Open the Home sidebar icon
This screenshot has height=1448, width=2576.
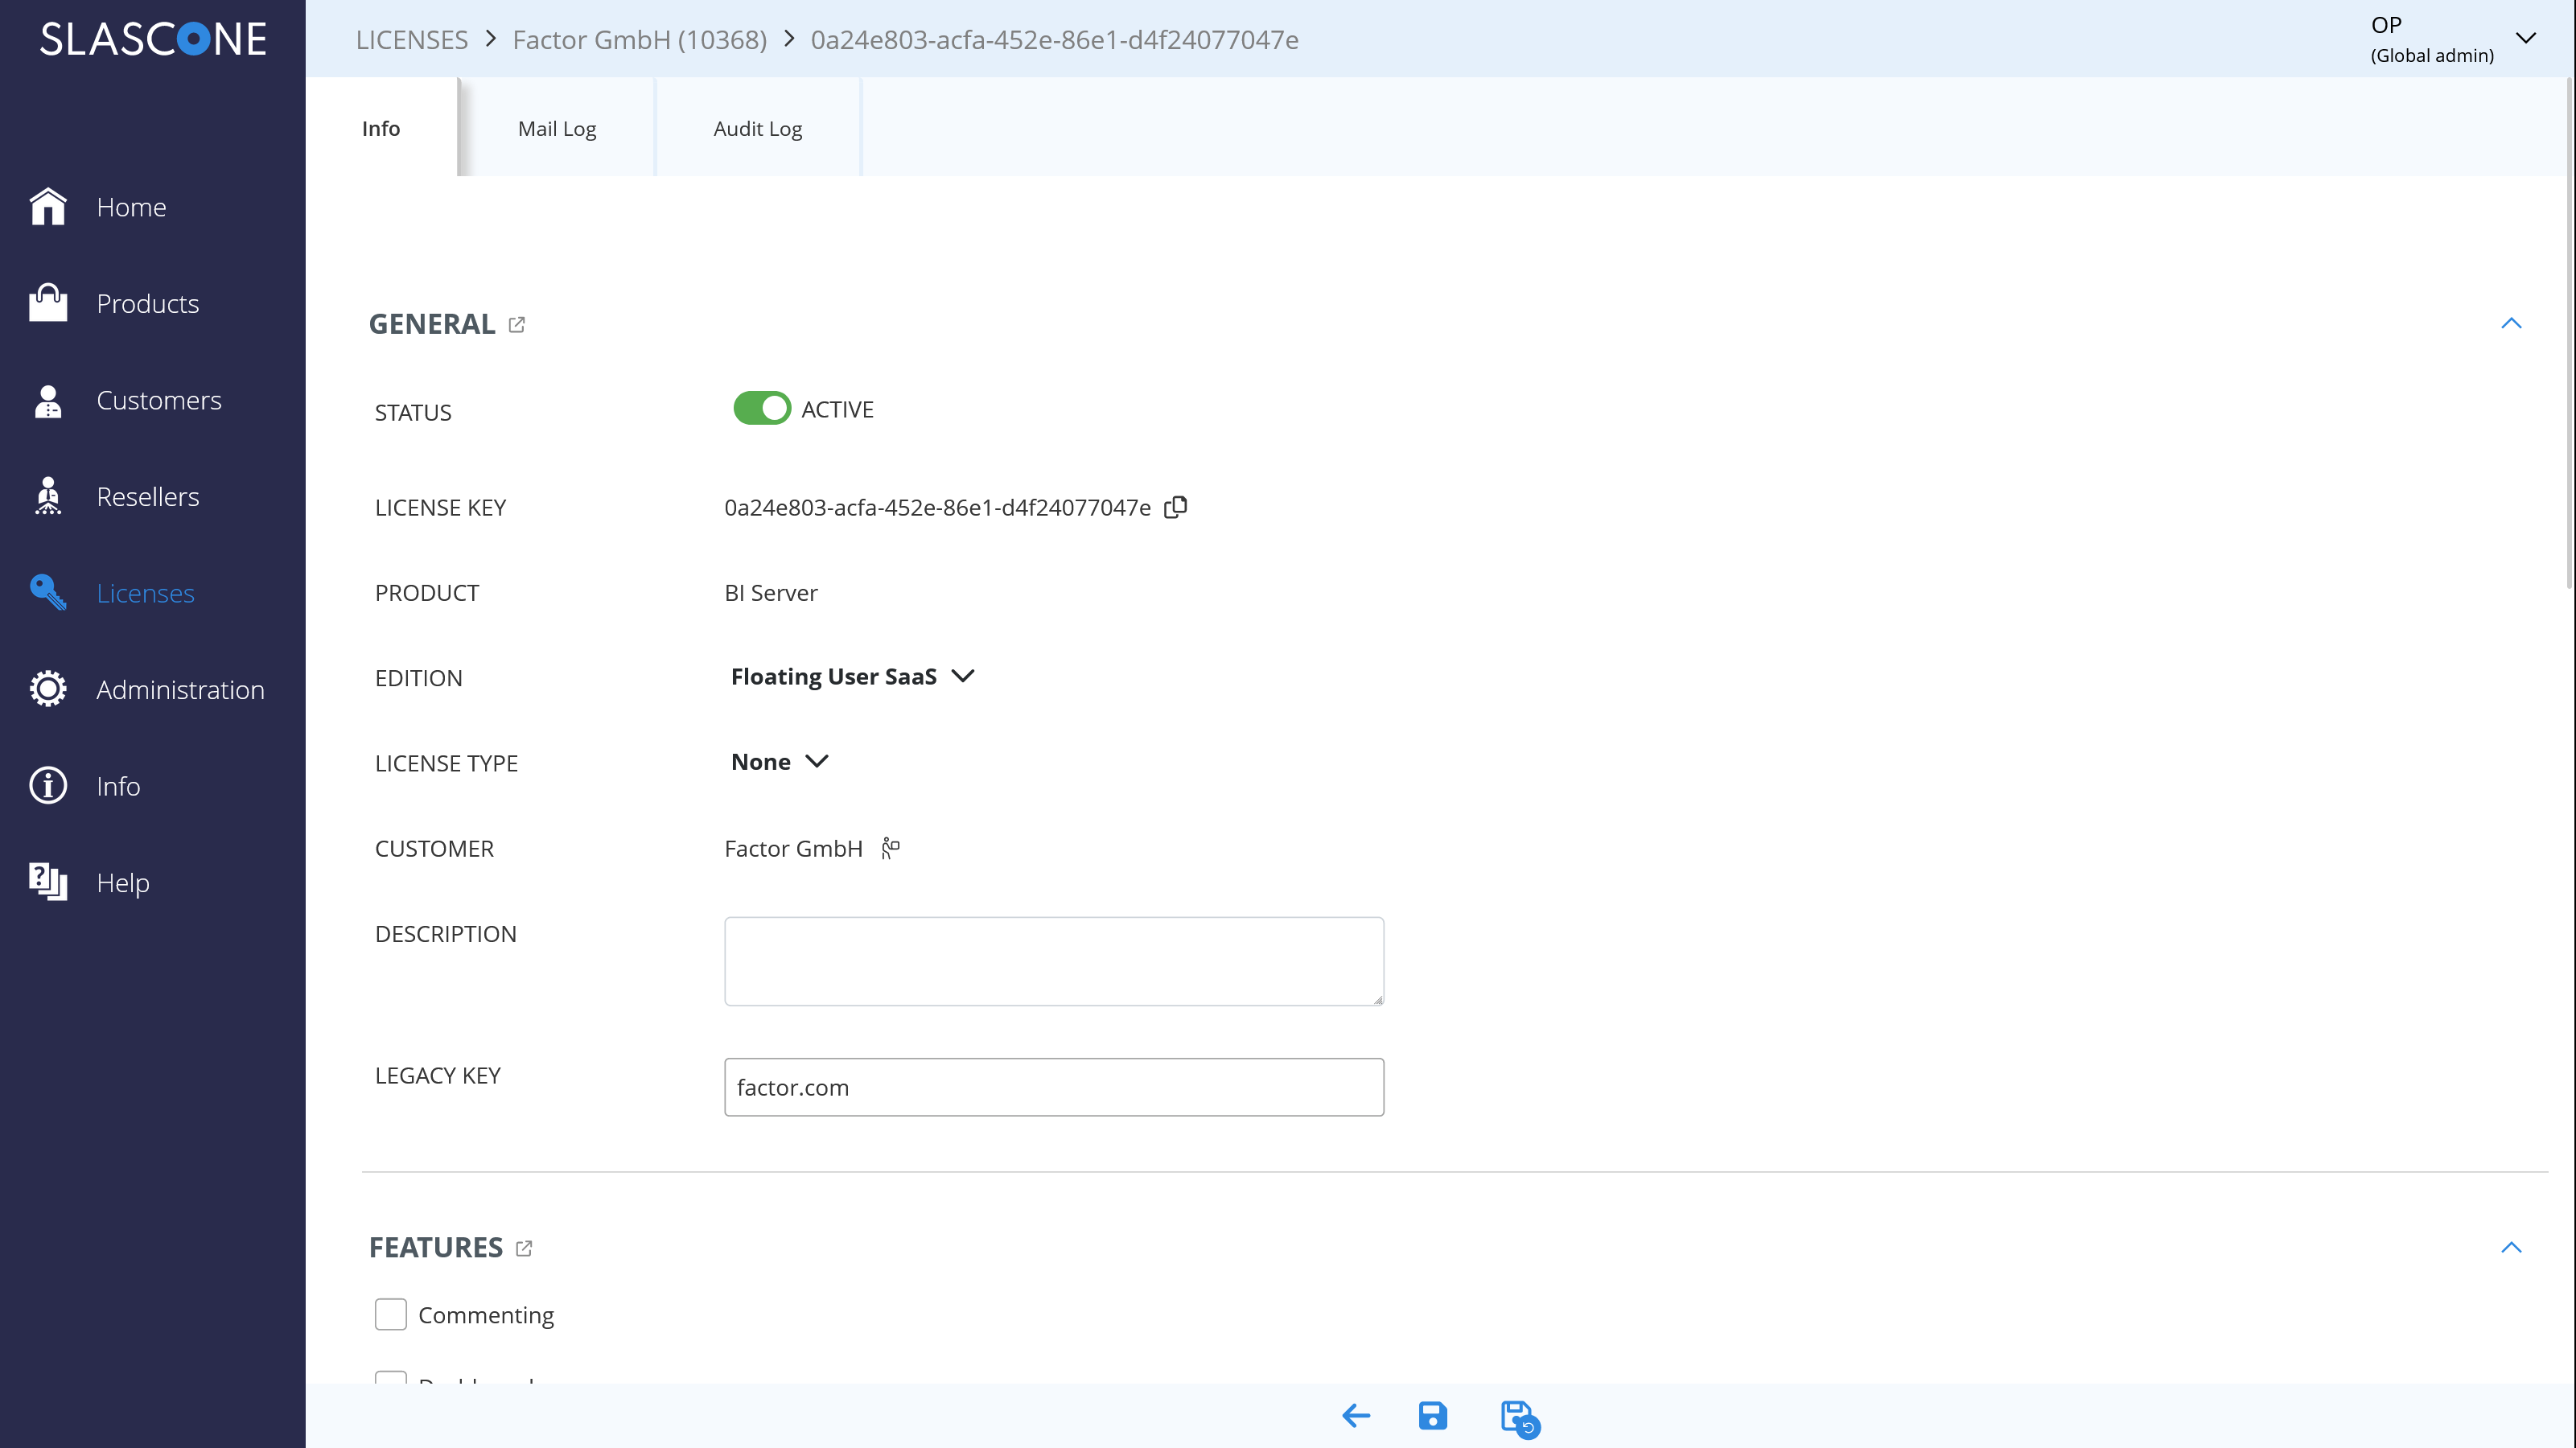point(48,207)
